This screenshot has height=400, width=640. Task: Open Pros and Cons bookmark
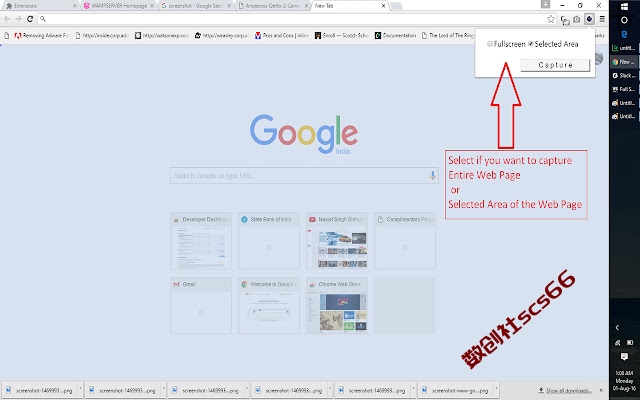[282, 36]
